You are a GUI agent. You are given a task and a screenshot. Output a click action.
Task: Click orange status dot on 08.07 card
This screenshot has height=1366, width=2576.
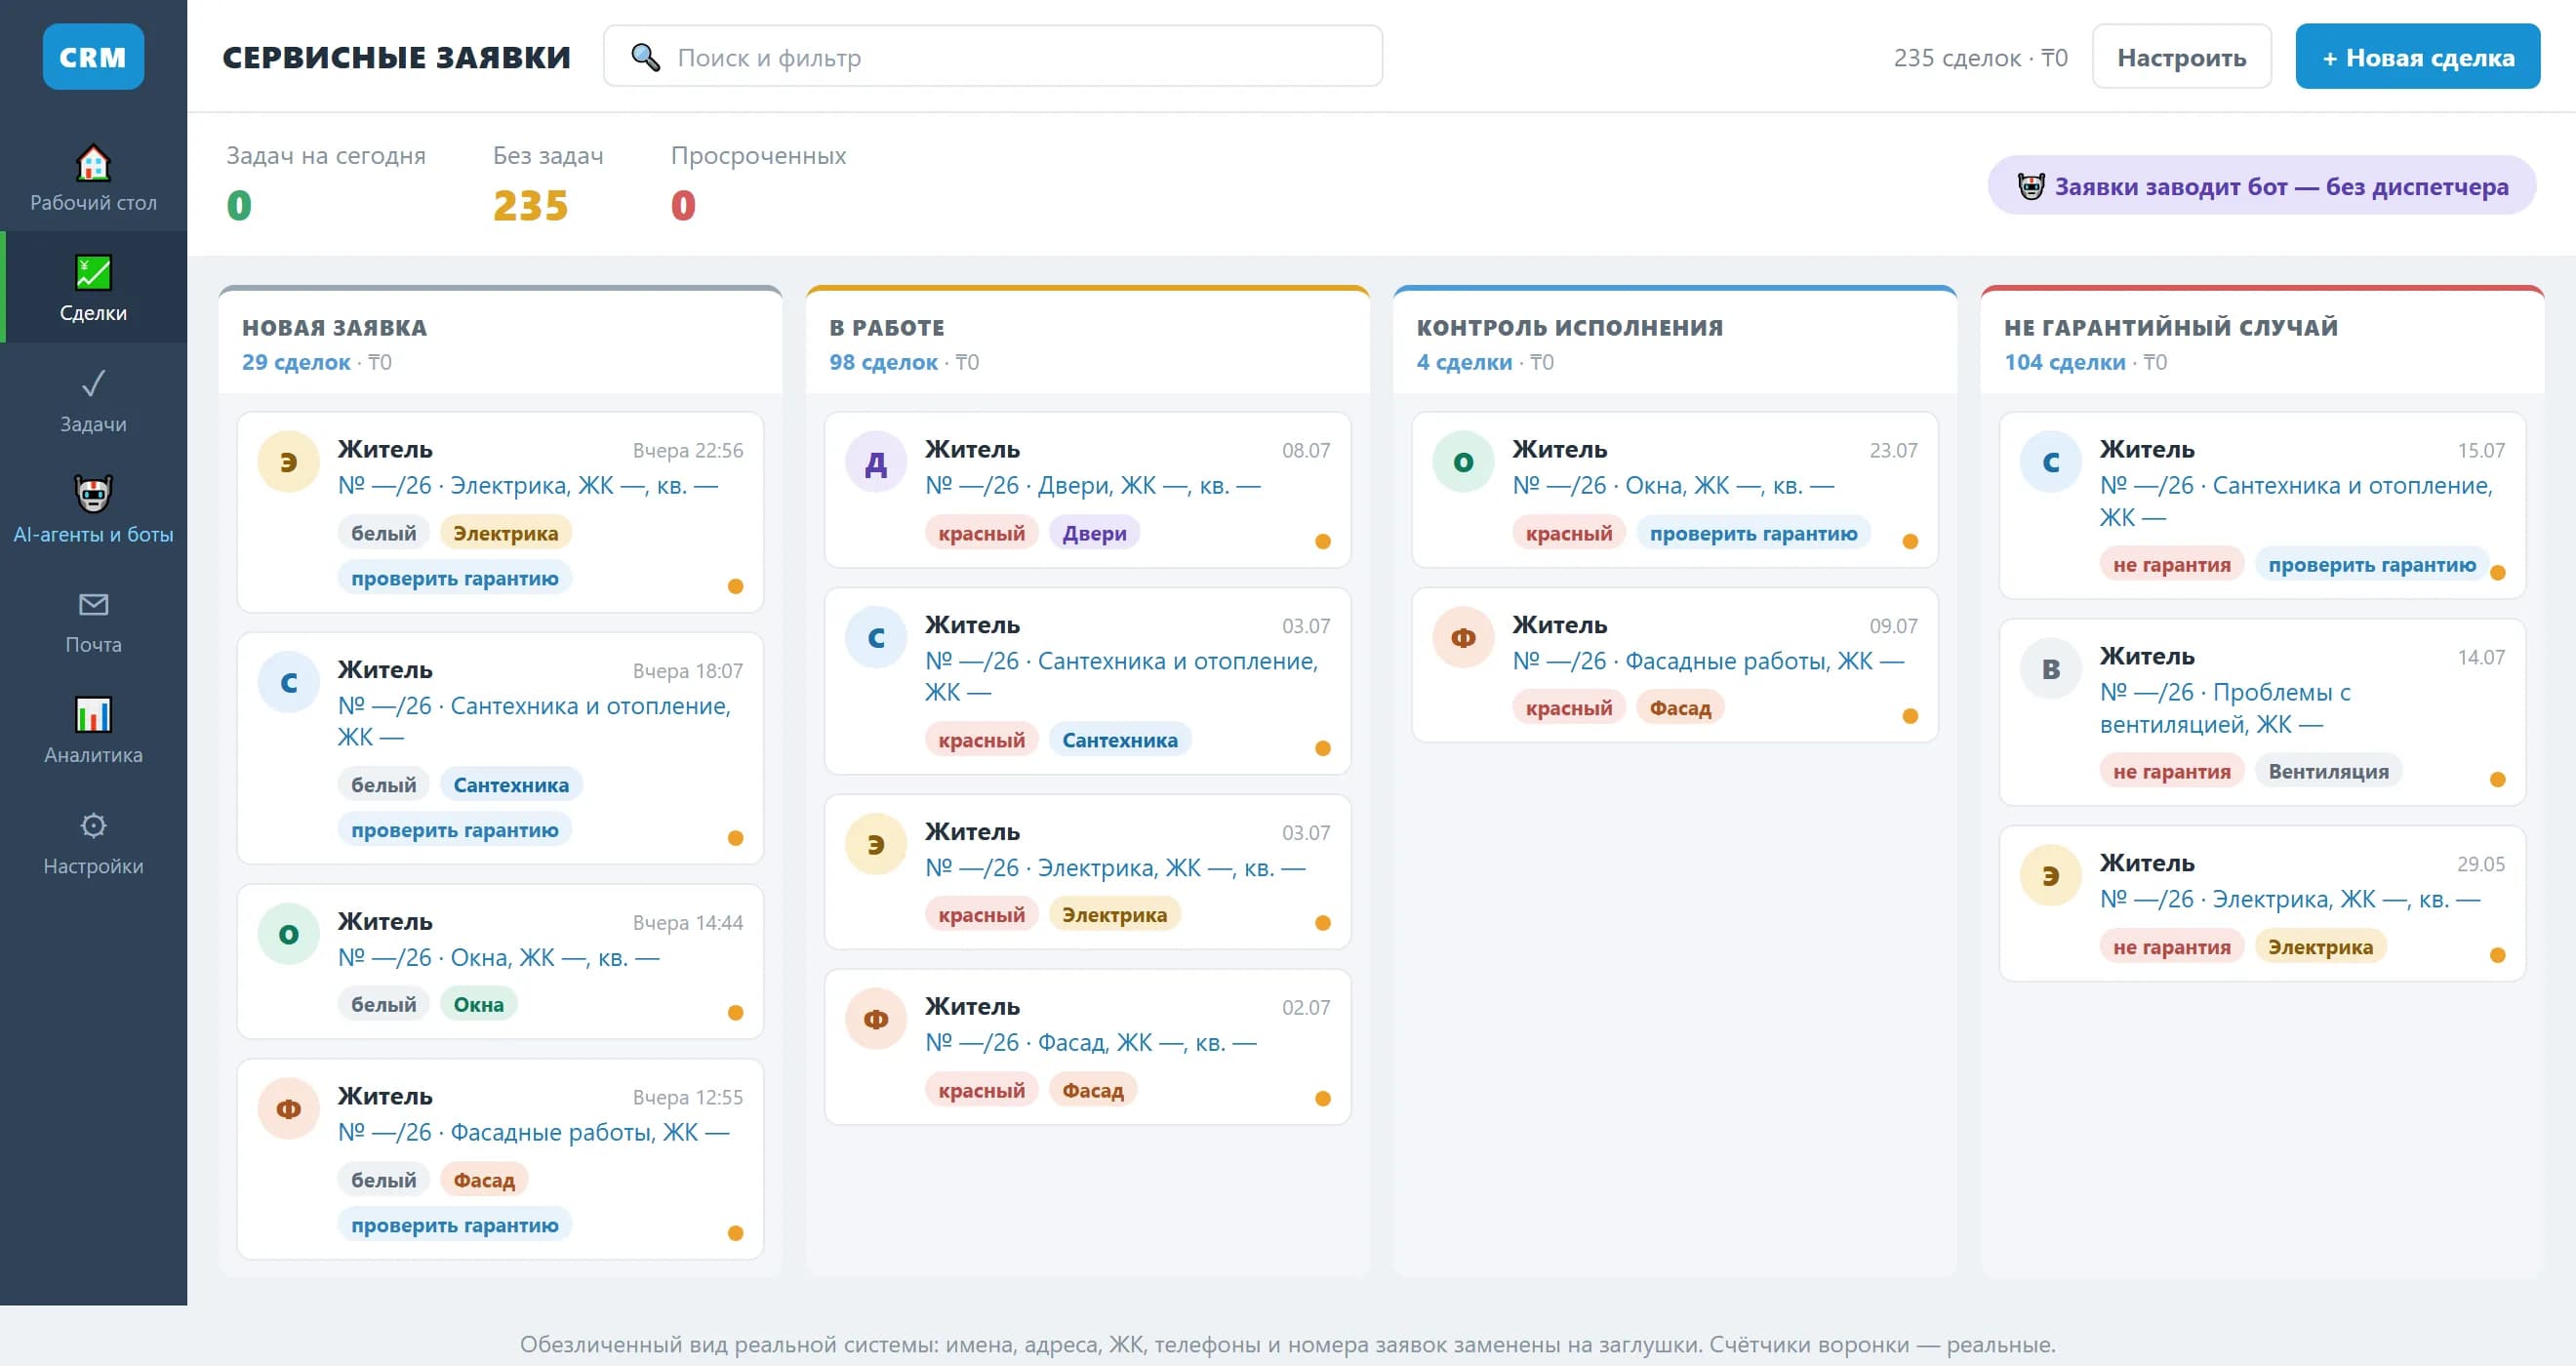[x=1323, y=542]
